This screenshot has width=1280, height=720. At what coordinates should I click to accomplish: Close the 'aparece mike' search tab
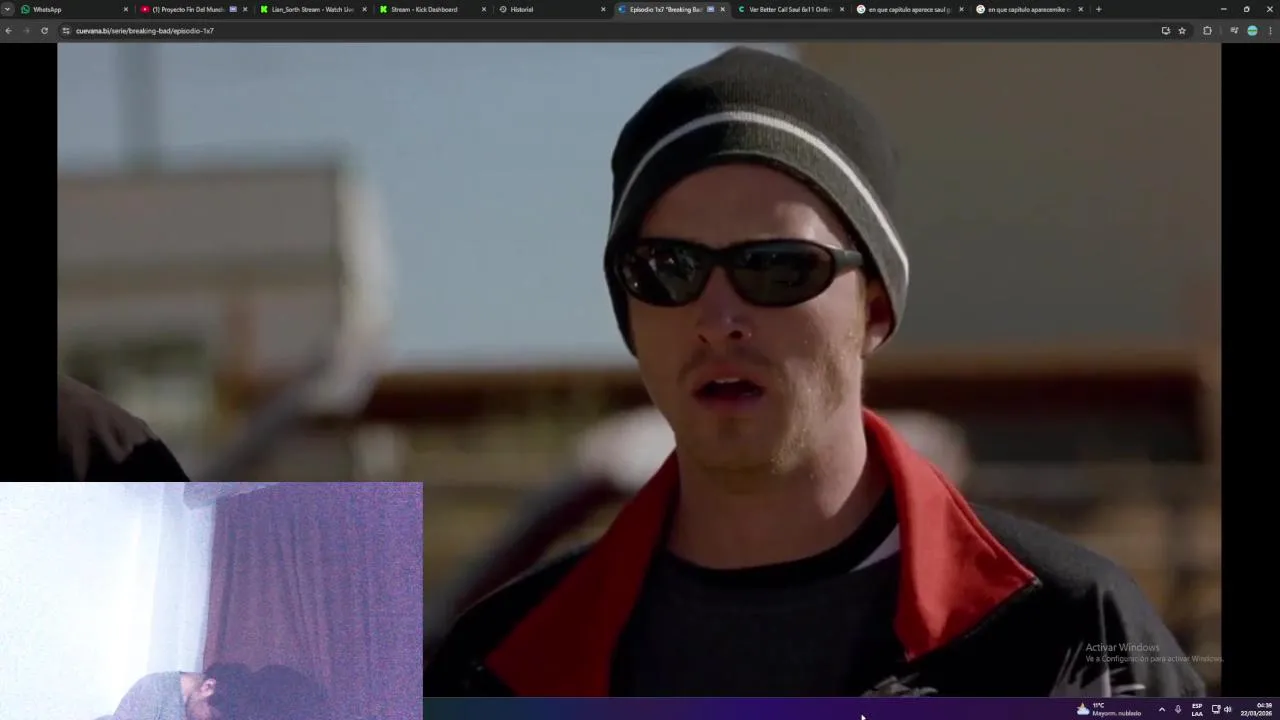(x=1080, y=9)
